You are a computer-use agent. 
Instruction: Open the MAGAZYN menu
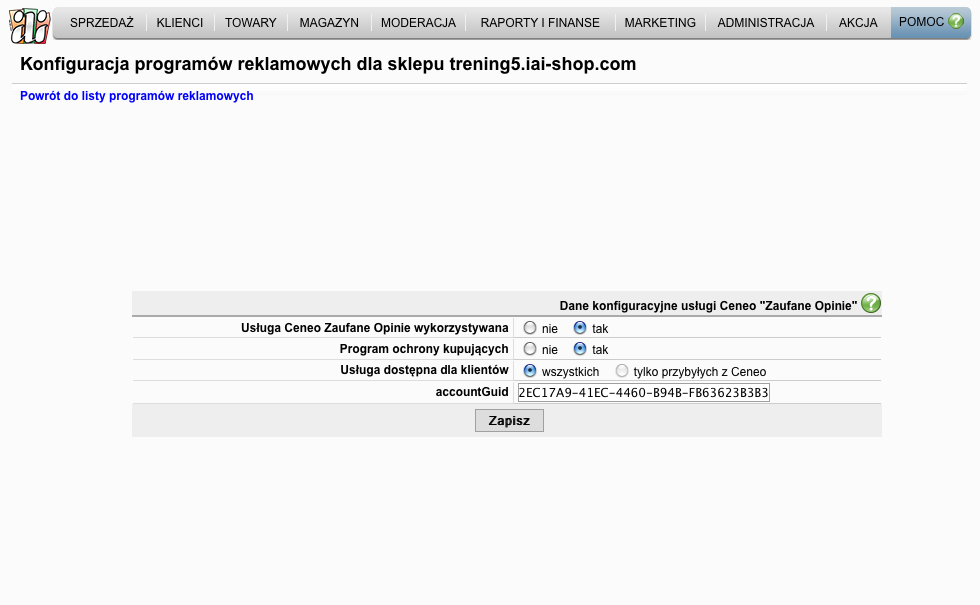pyautogui.click(x=329, y=22)
